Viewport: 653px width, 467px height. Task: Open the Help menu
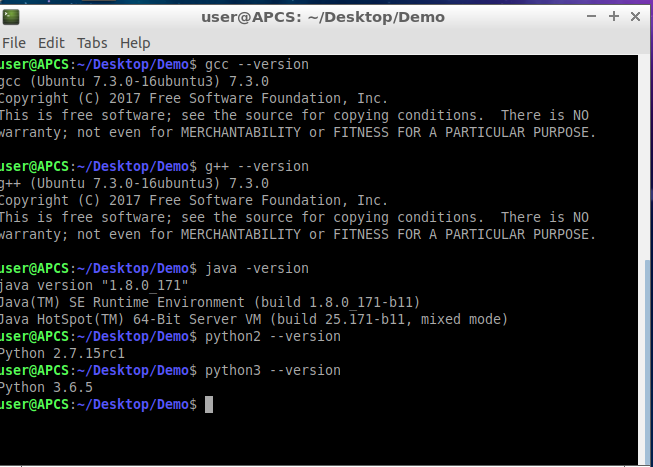[135, 43]
